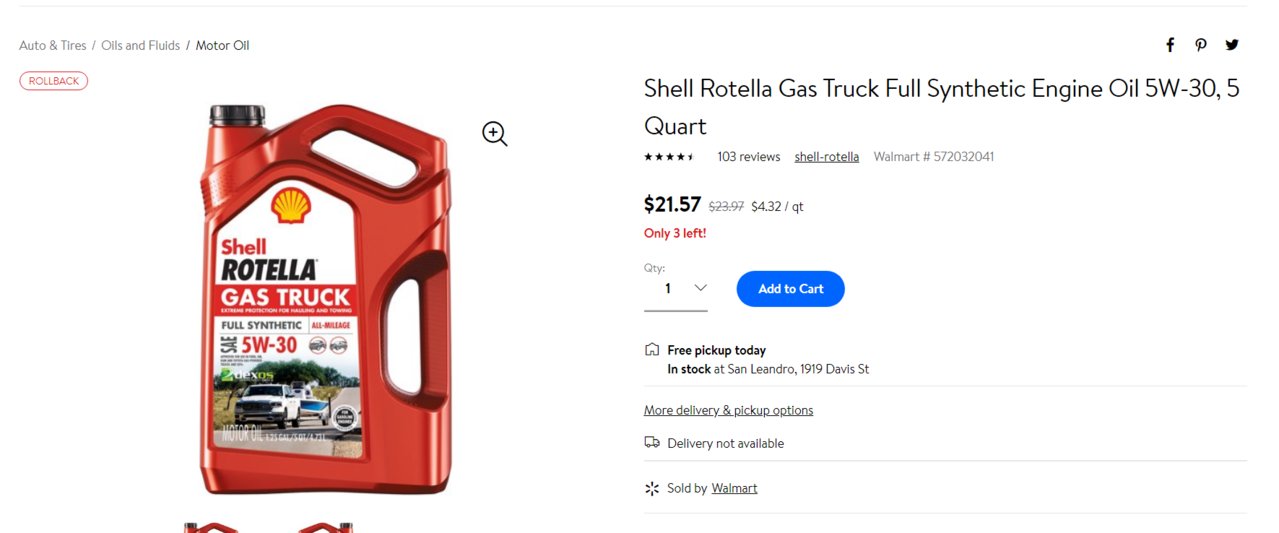Click the free pickup store icon
The height and width of the screenshot is (533, 1279).
[652, 350]
